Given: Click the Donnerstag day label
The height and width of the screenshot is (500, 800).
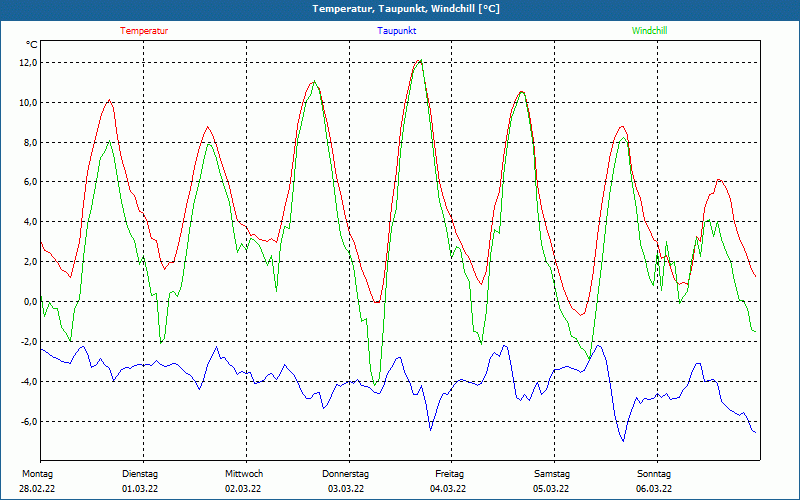Looking at the screenshot, I should (345, 474).
